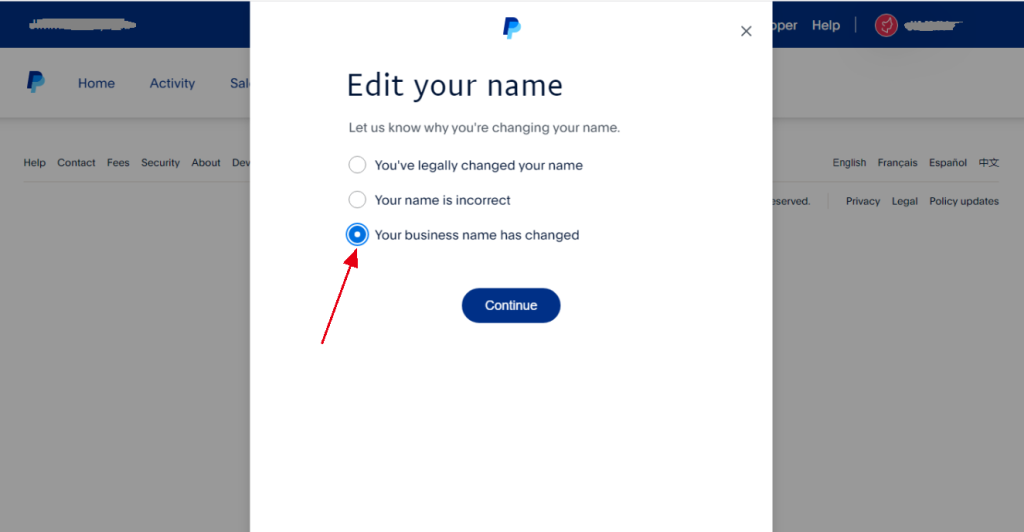The image size is (1024, 532).
Task: Open the red profile avatar icon
Action: 886,25
